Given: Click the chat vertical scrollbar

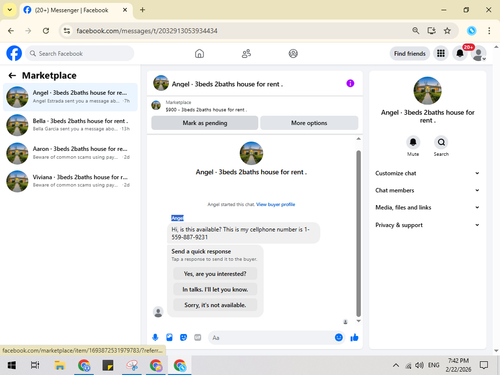Looking at the screenshot, I should tap(358, 233).
